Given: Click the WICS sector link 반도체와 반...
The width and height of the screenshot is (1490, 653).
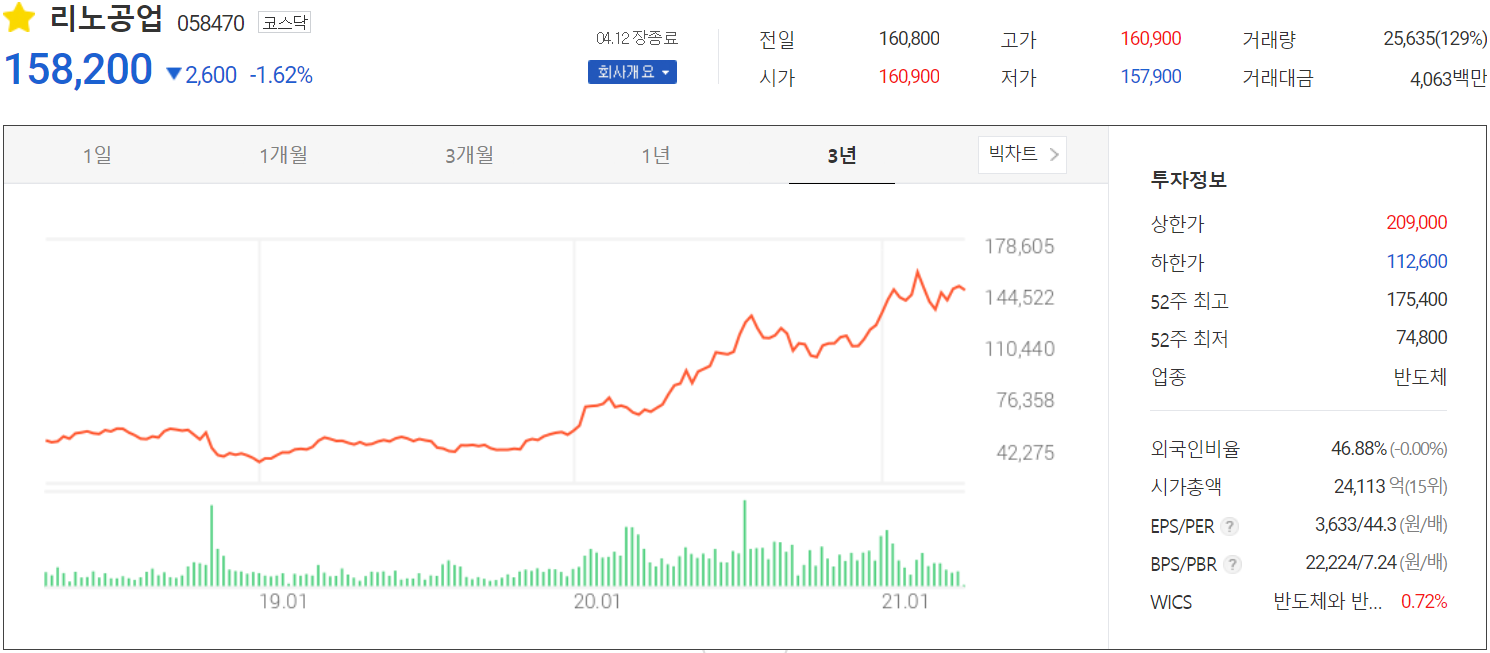Looking at the screenshot, I should (x=1328, y=602).
